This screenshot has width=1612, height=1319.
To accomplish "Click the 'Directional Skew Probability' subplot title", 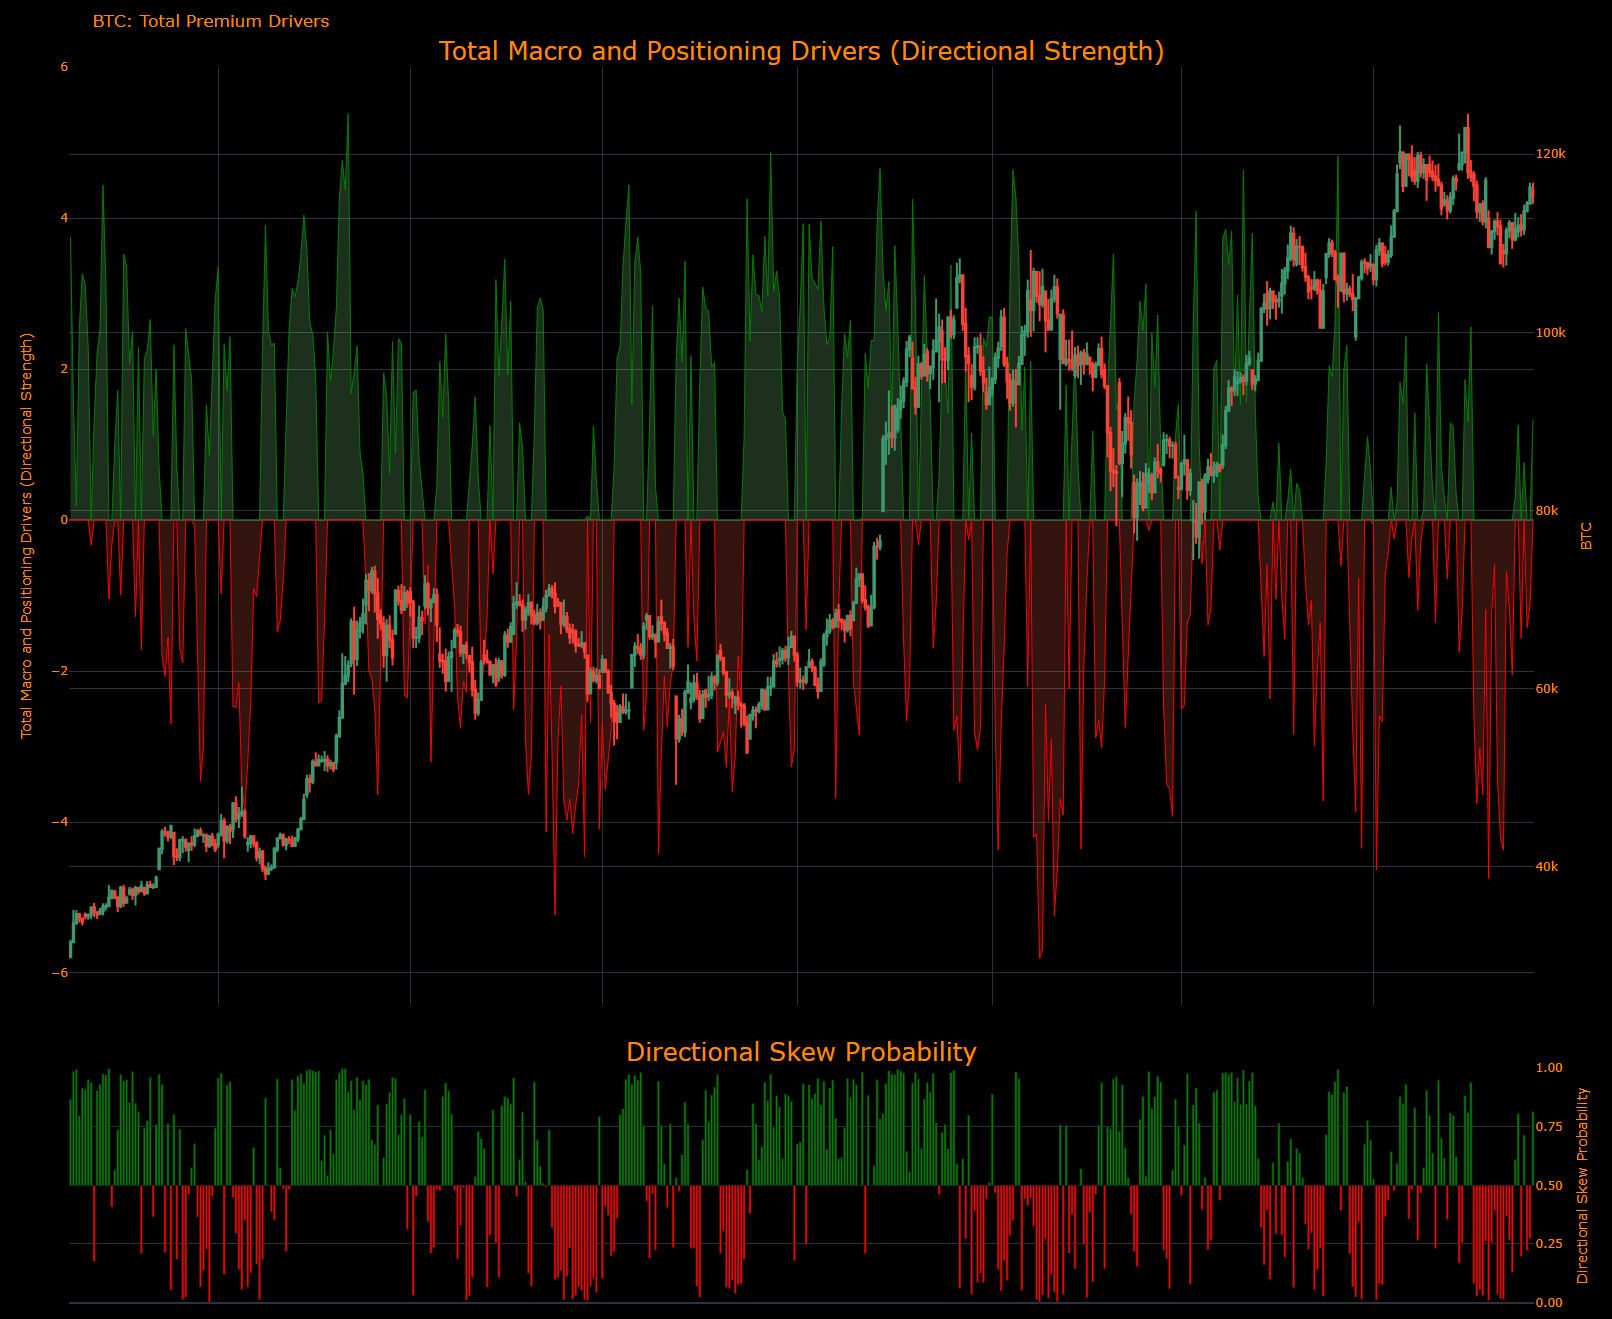I will (801, 1052).
